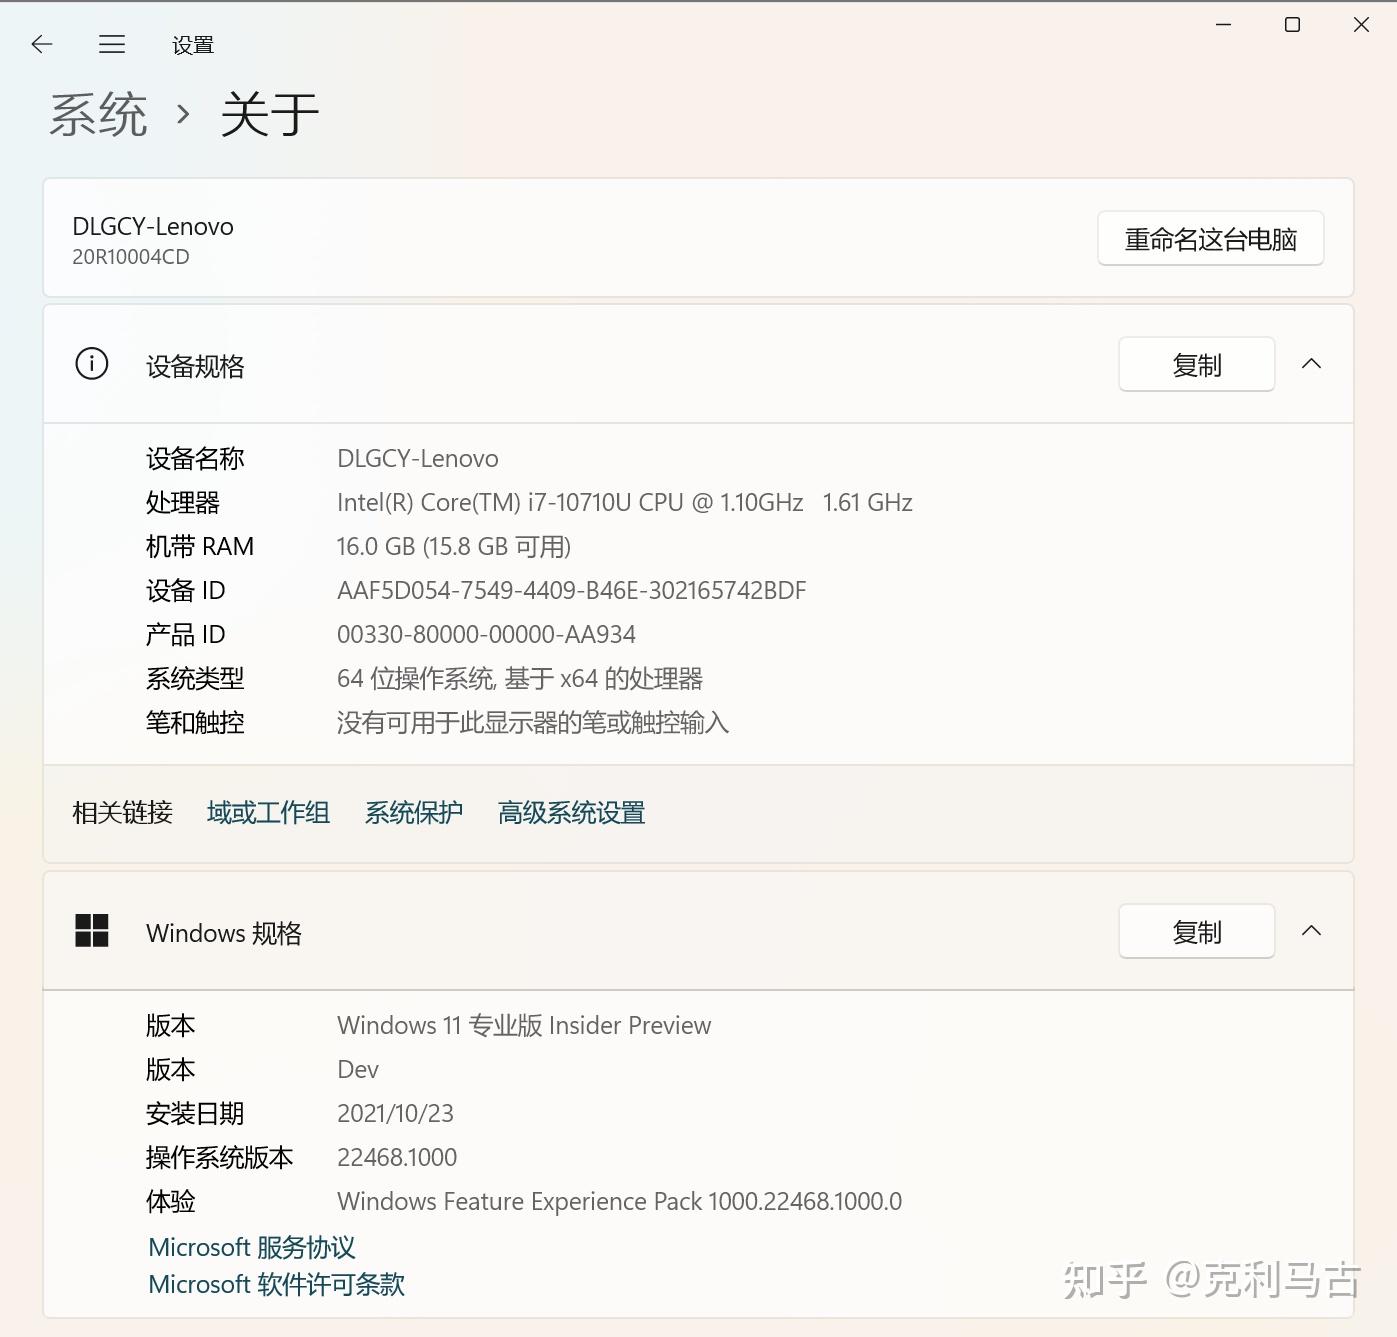
Task: Select the device ID AAF5D054-7549-4409-B46E-302165742BDF
Action: click(x=571, y=591)
